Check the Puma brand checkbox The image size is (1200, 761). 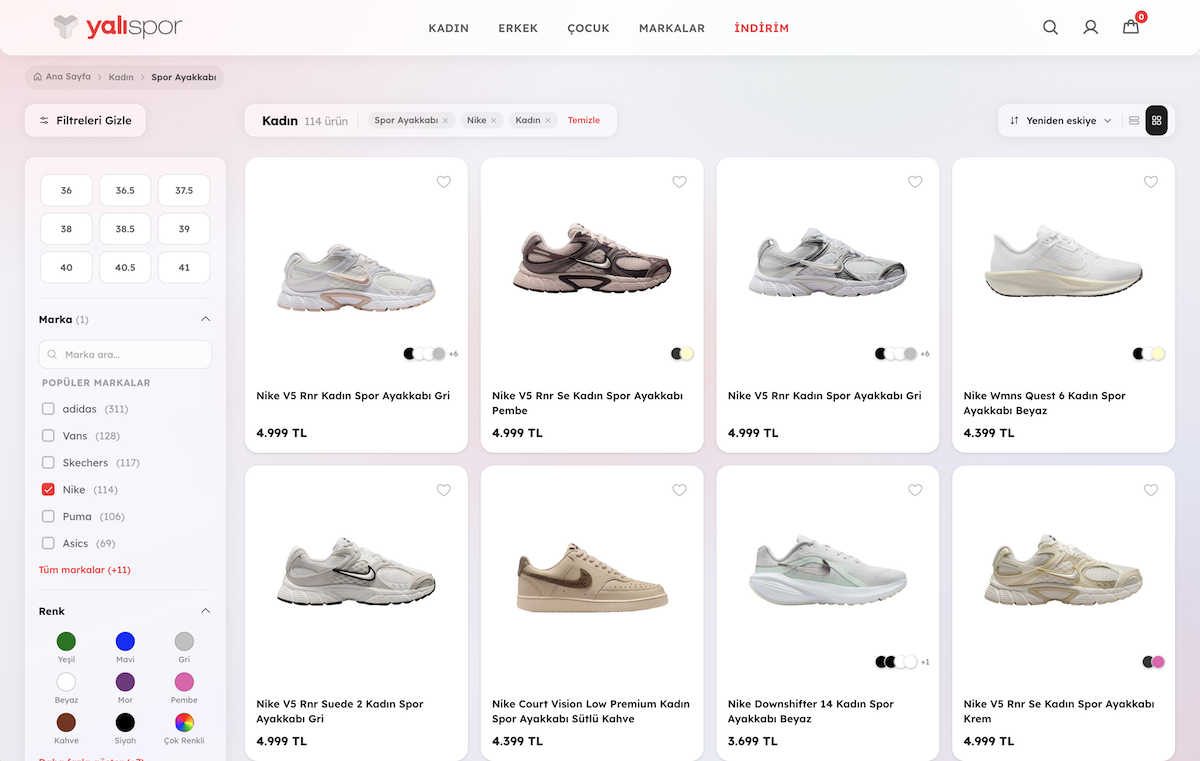(x=48, y=517)
